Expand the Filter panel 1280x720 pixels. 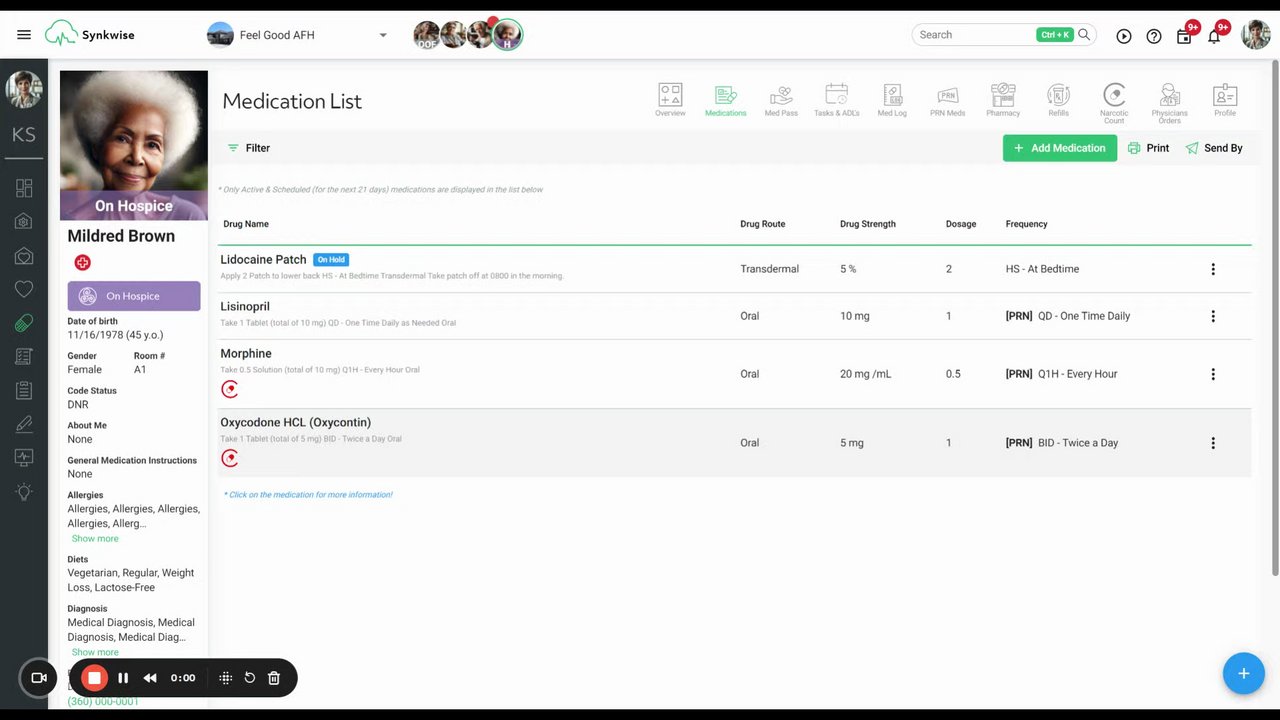pyautogui.click(x=248, y=148)
